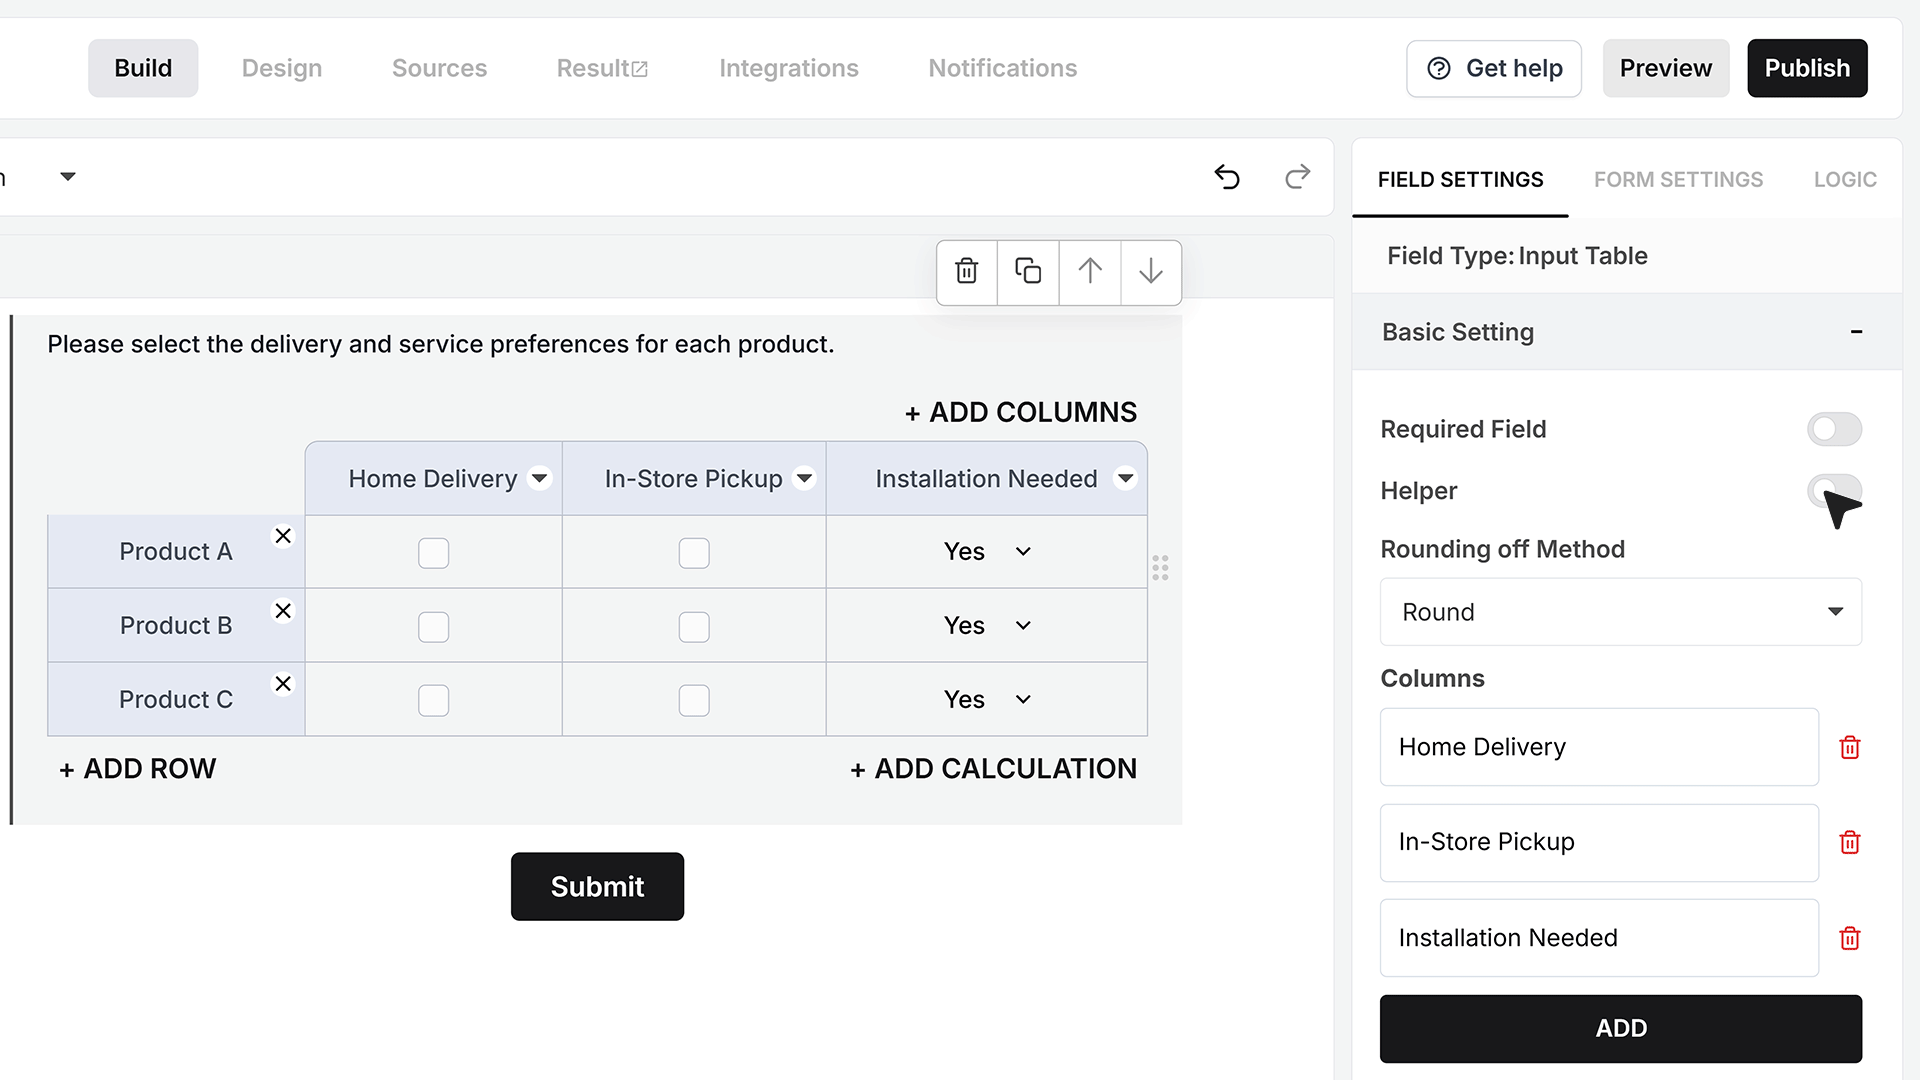This screenshot has height=1080, width=1920.
Task: Enable the Required Field toggle
Action: coord(1834,429)
